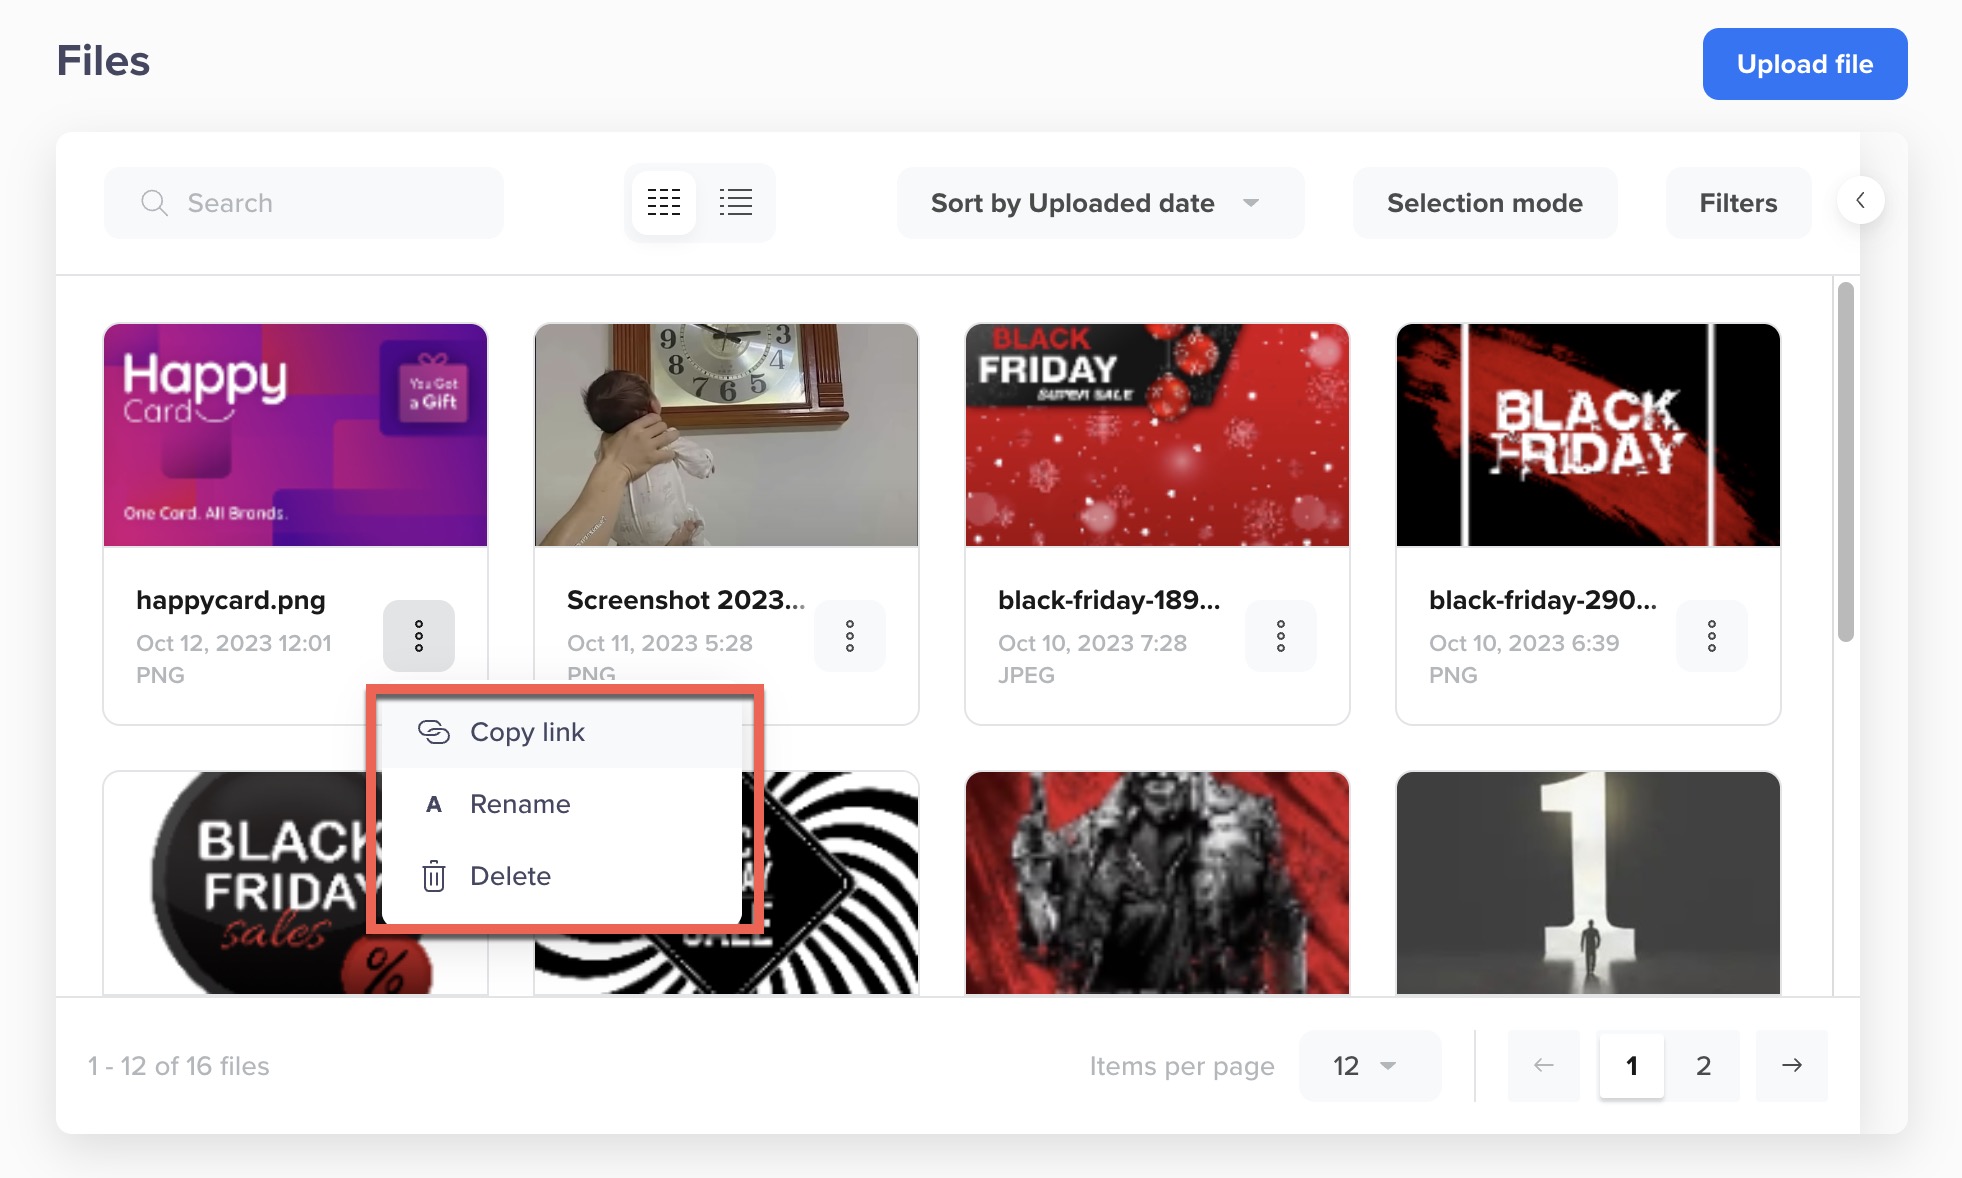
Task: Click the vertical scrollbar of file grid
Action: click(1846, 462)
